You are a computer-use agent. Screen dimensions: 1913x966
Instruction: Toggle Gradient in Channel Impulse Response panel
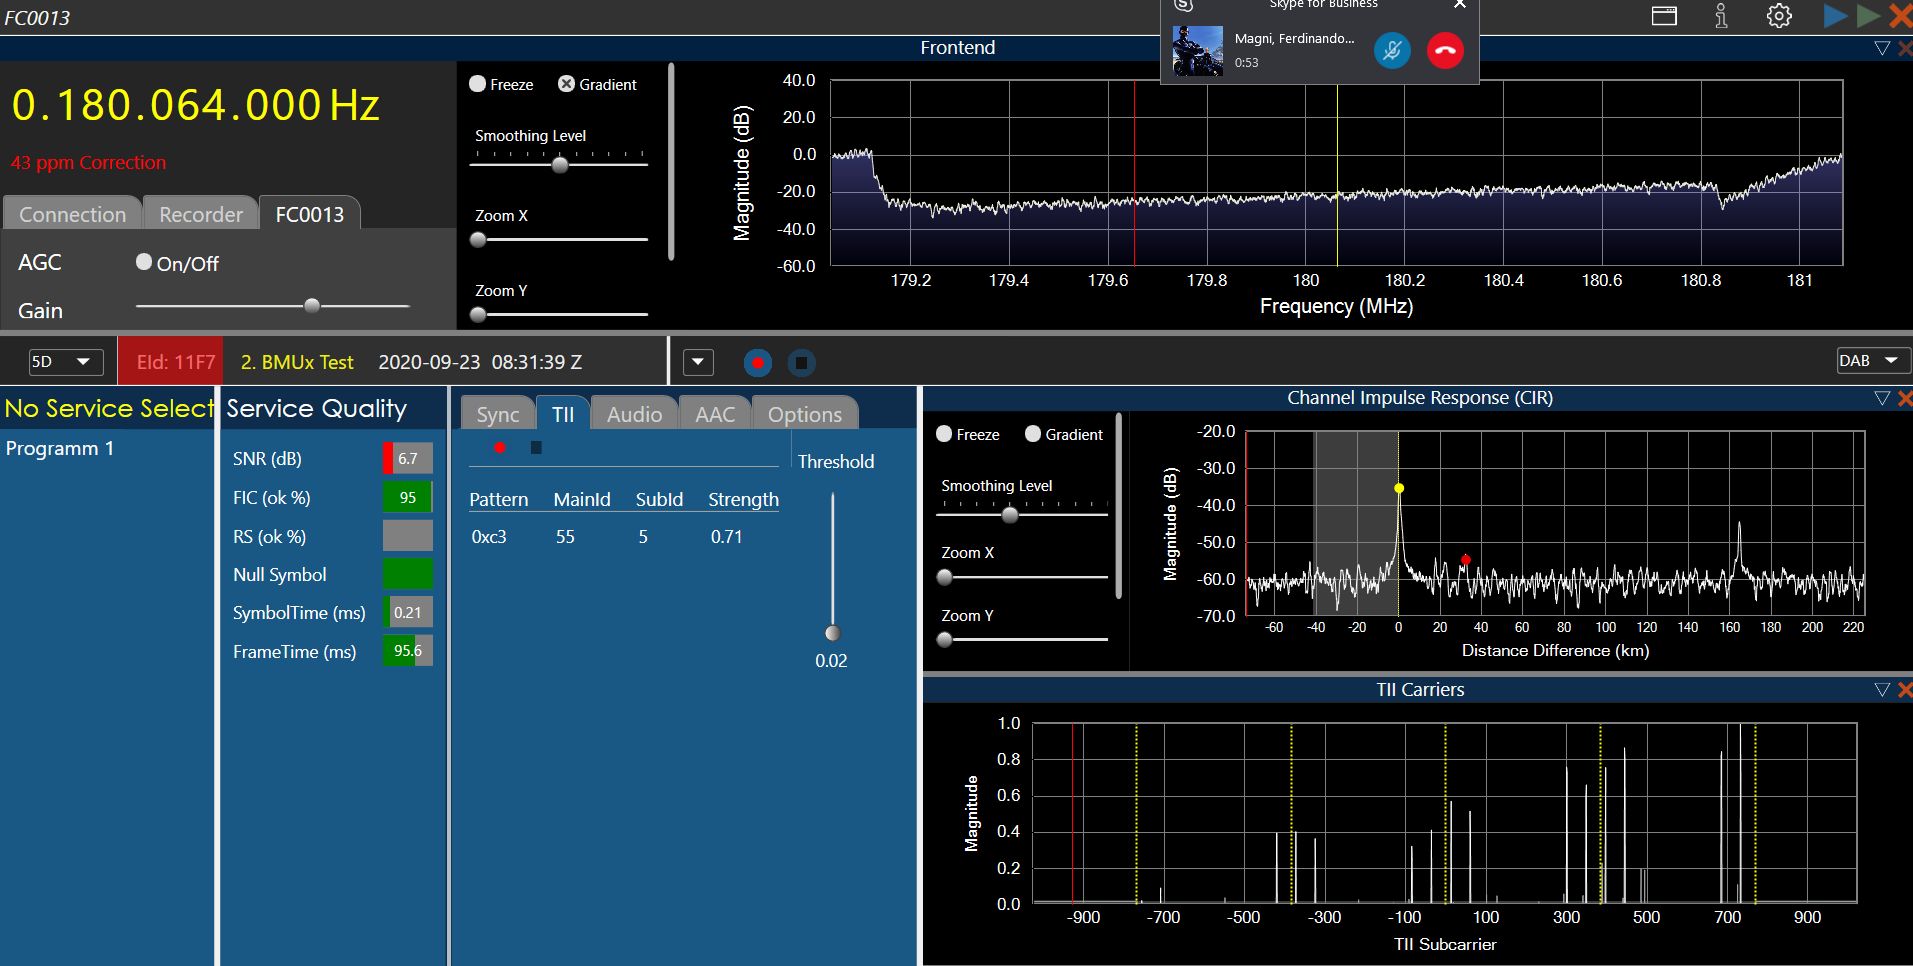(x=1033, y=434)
